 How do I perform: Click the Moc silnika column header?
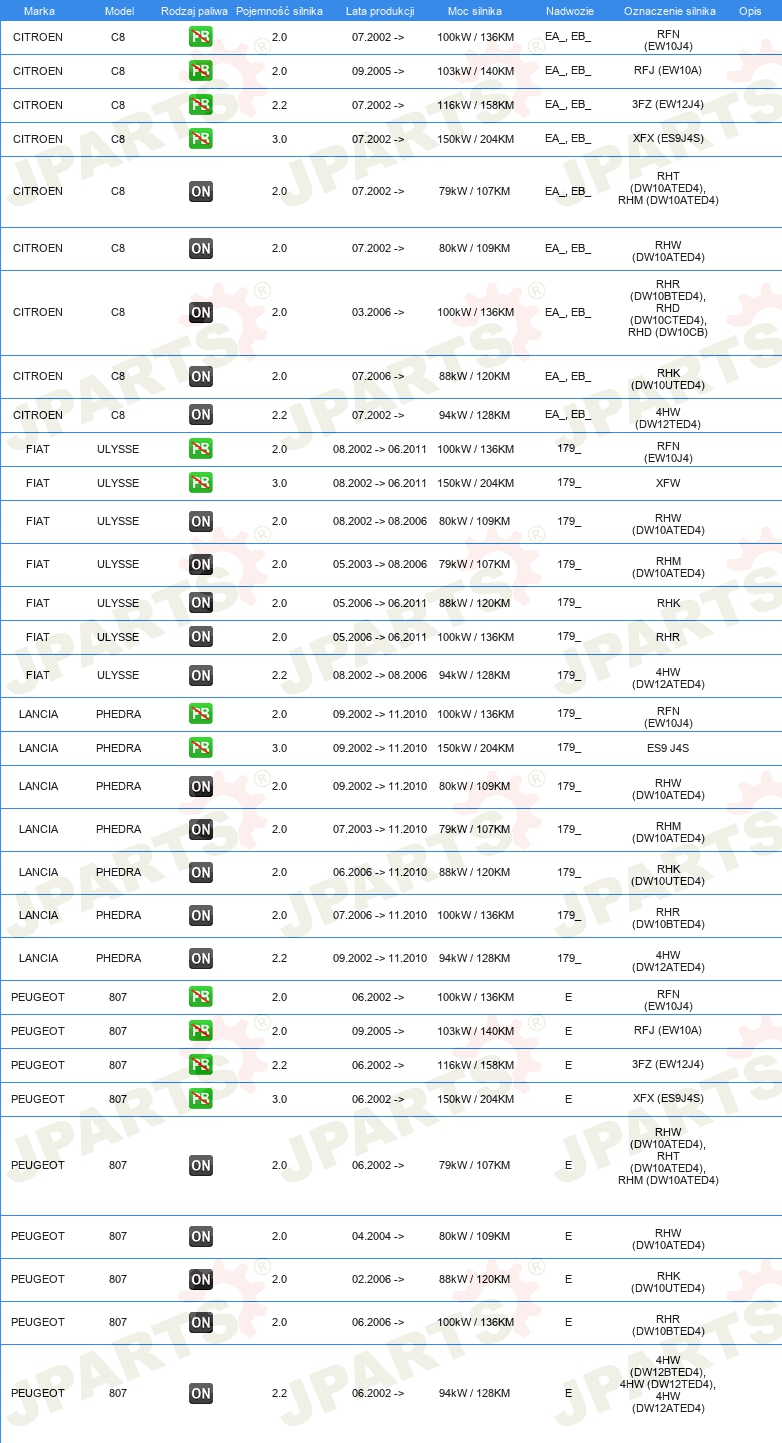click(476, 11)
